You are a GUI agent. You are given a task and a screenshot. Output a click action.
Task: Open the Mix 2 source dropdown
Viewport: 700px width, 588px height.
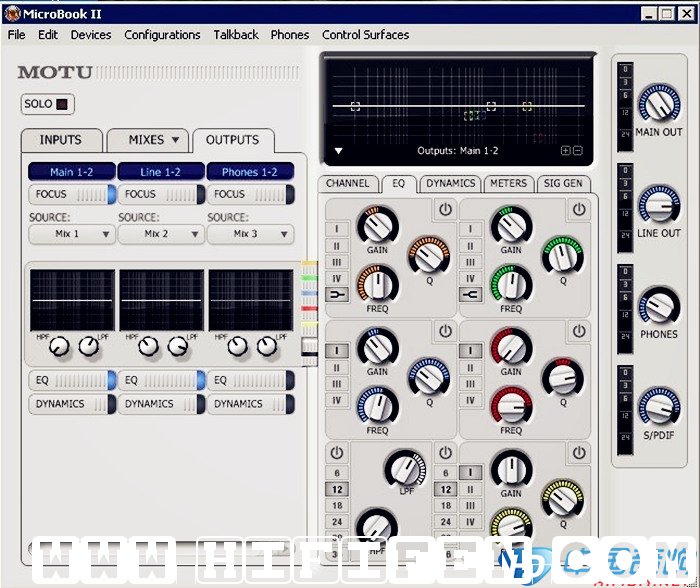coord(162,234)
